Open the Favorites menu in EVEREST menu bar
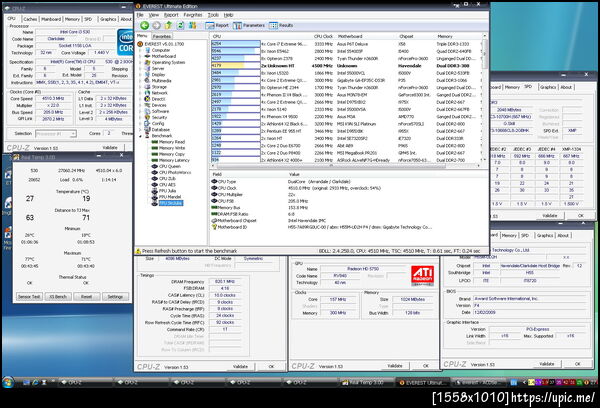The height and width of the screenshot is (408, 600). (192, 15)
